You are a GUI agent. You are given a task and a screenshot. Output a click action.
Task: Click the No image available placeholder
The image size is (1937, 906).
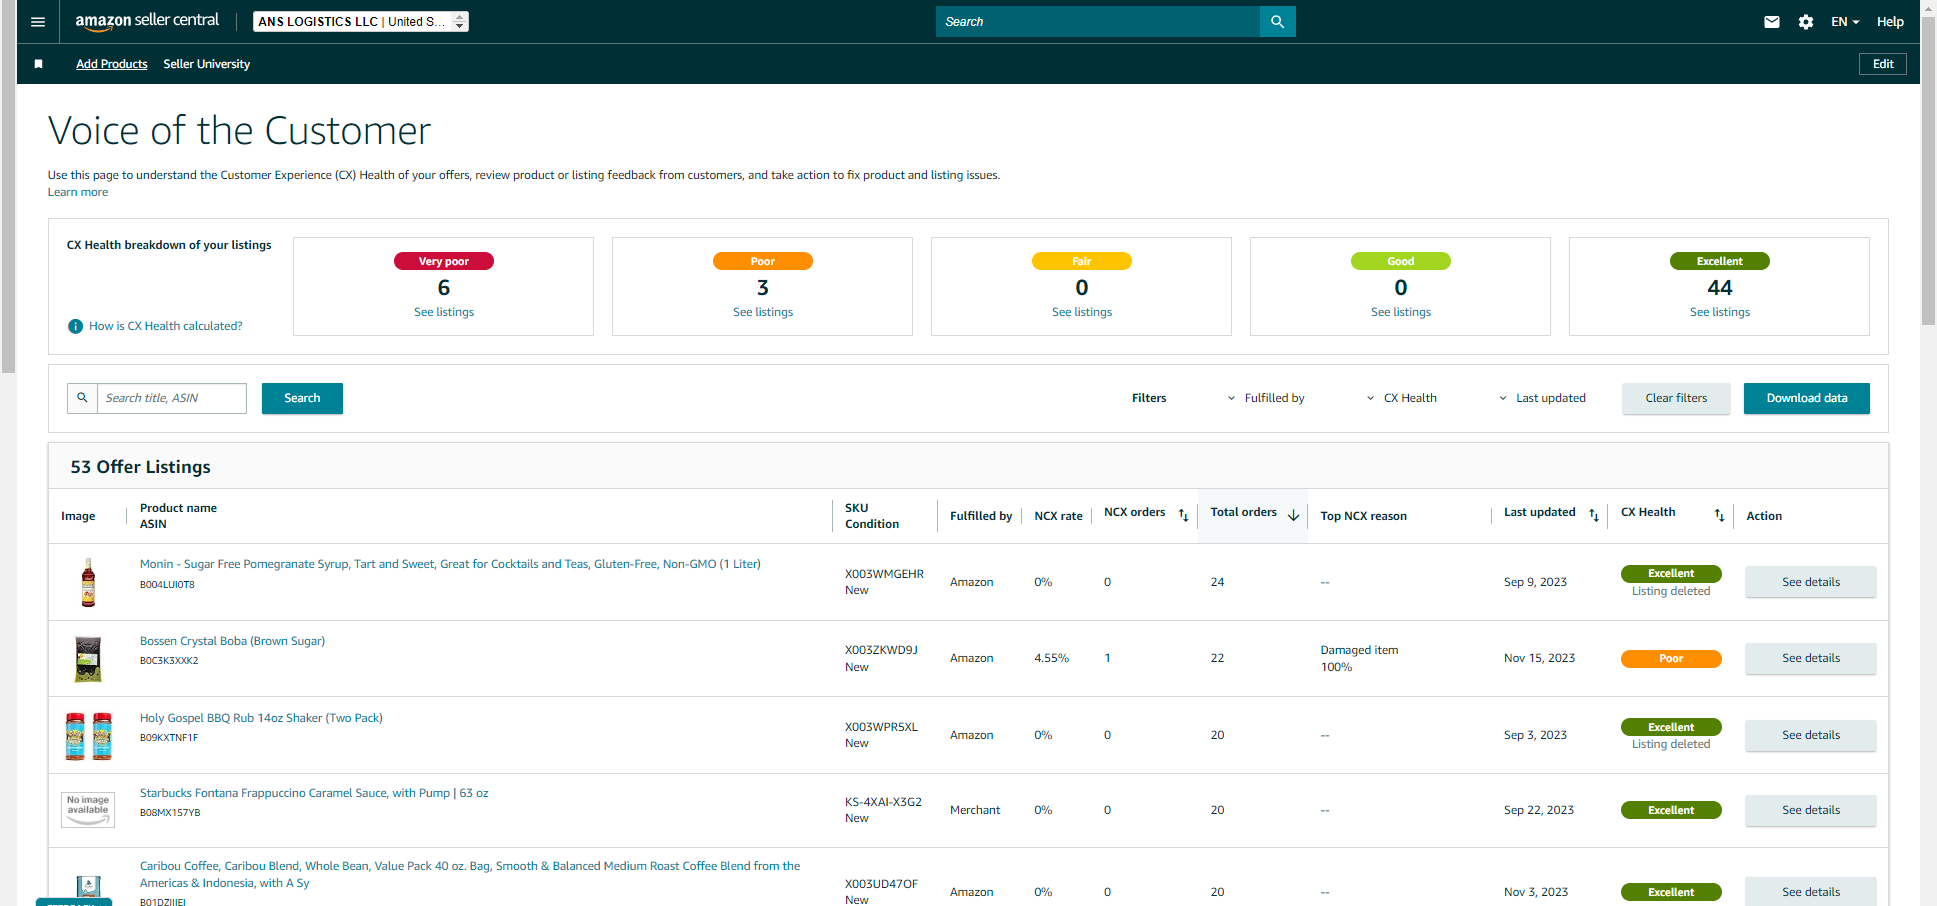click(88, 810)
